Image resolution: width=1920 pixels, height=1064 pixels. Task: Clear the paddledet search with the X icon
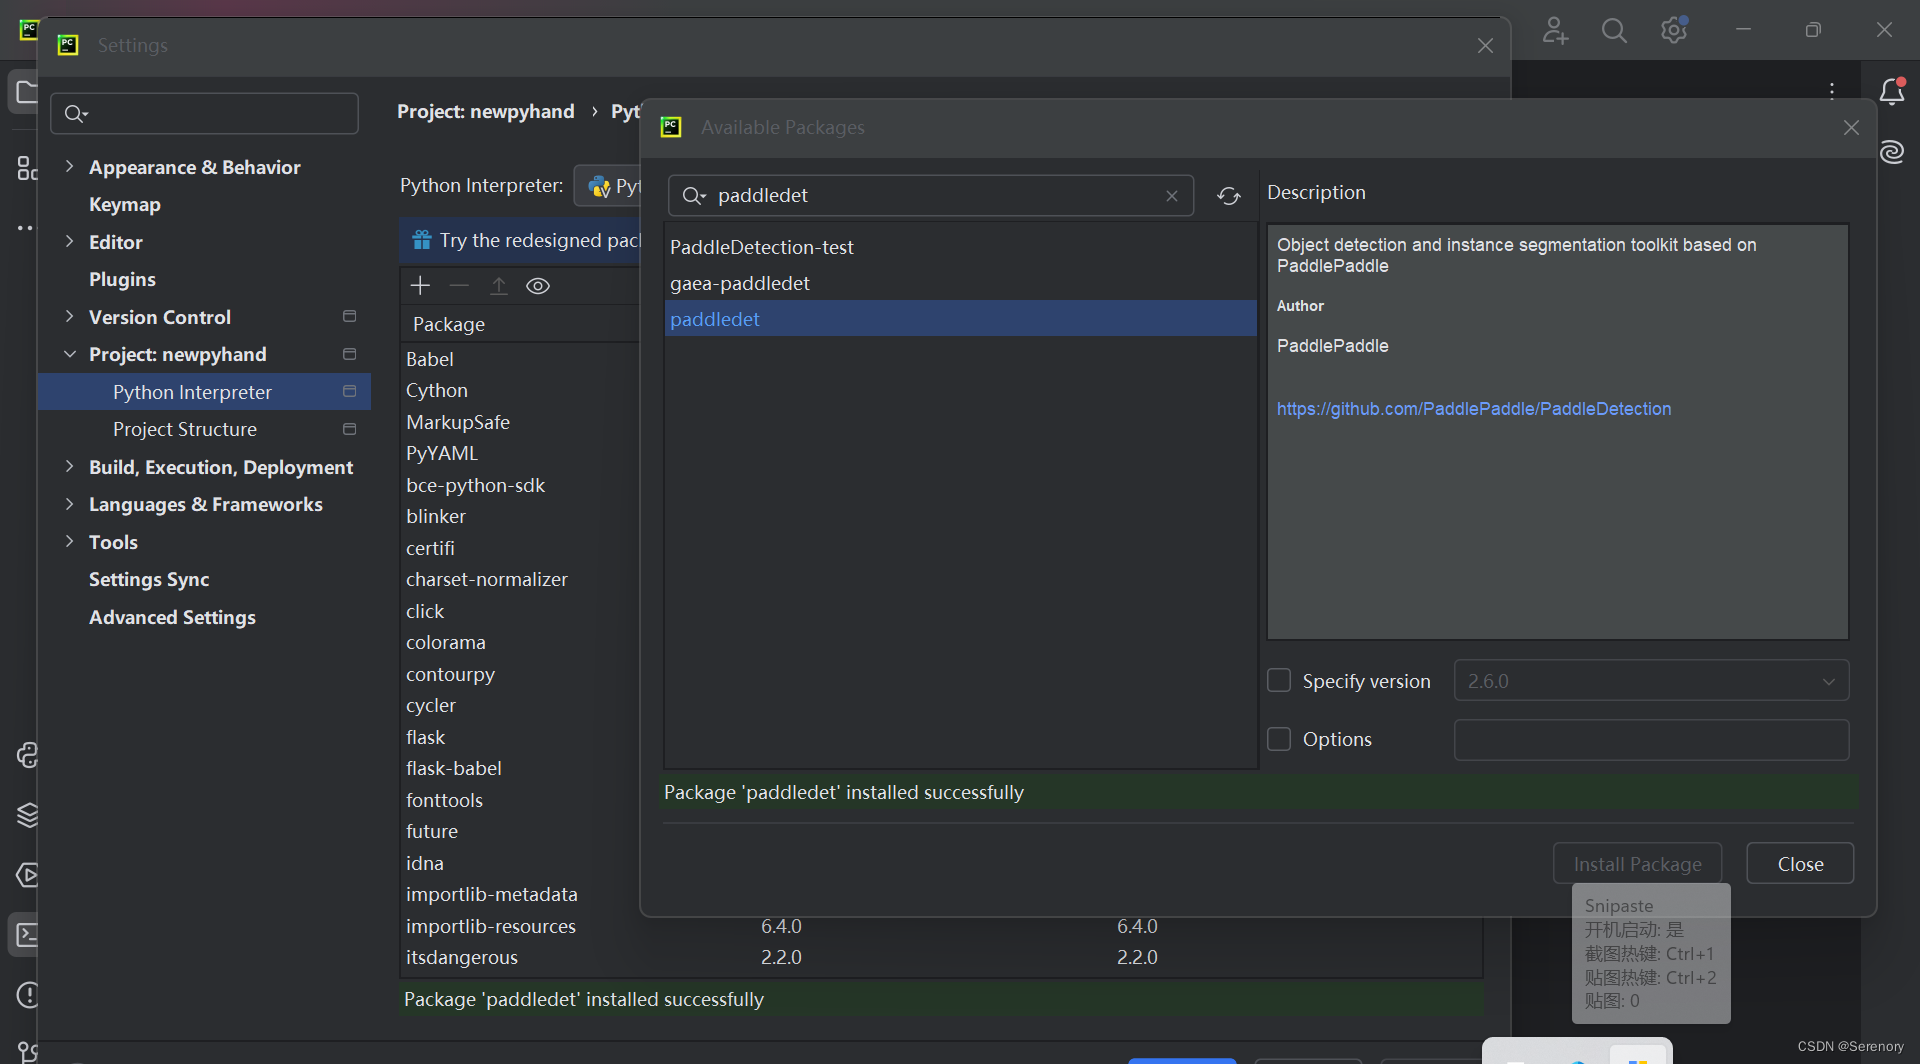(1171, 195)
